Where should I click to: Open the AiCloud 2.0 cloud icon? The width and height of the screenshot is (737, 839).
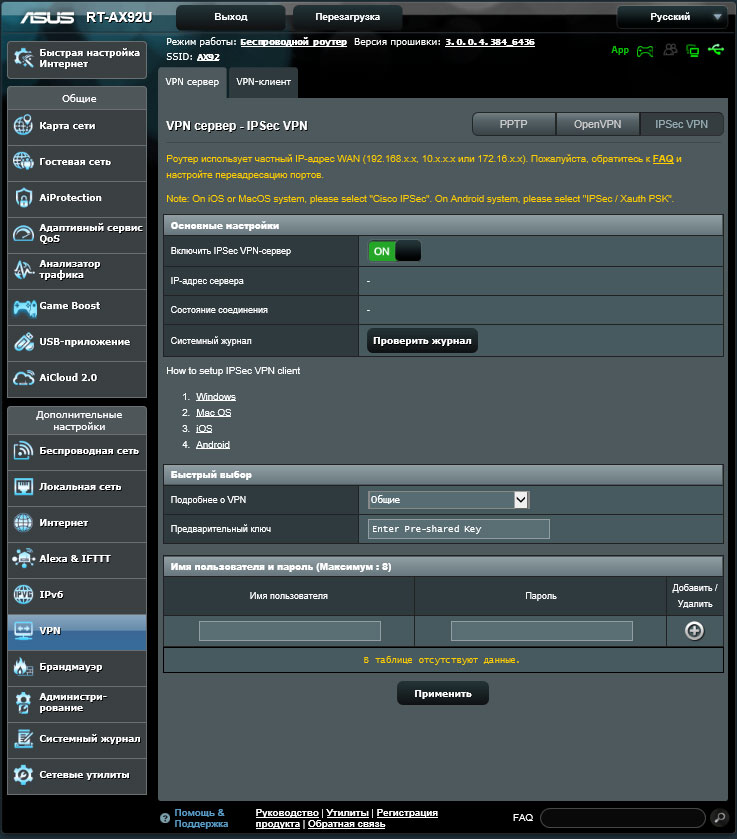(23, 377)
